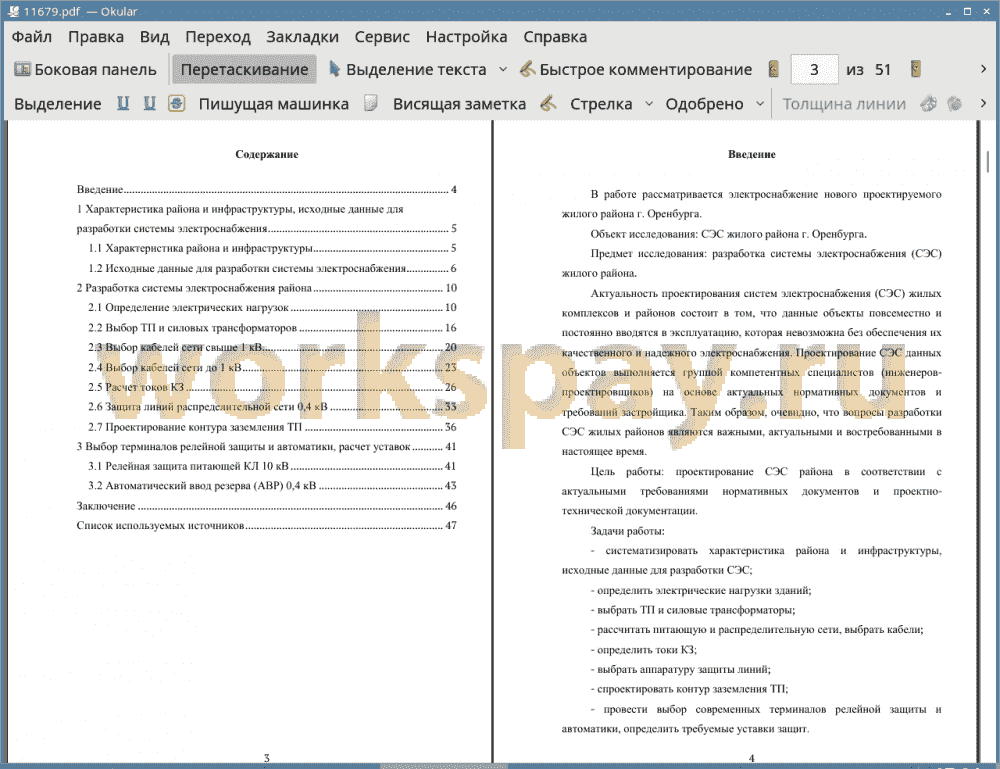Click contents entry 'Заключение' page 46
Image resolution: width=1000 pixels, height=769 pixels.
tap(267, 506)
